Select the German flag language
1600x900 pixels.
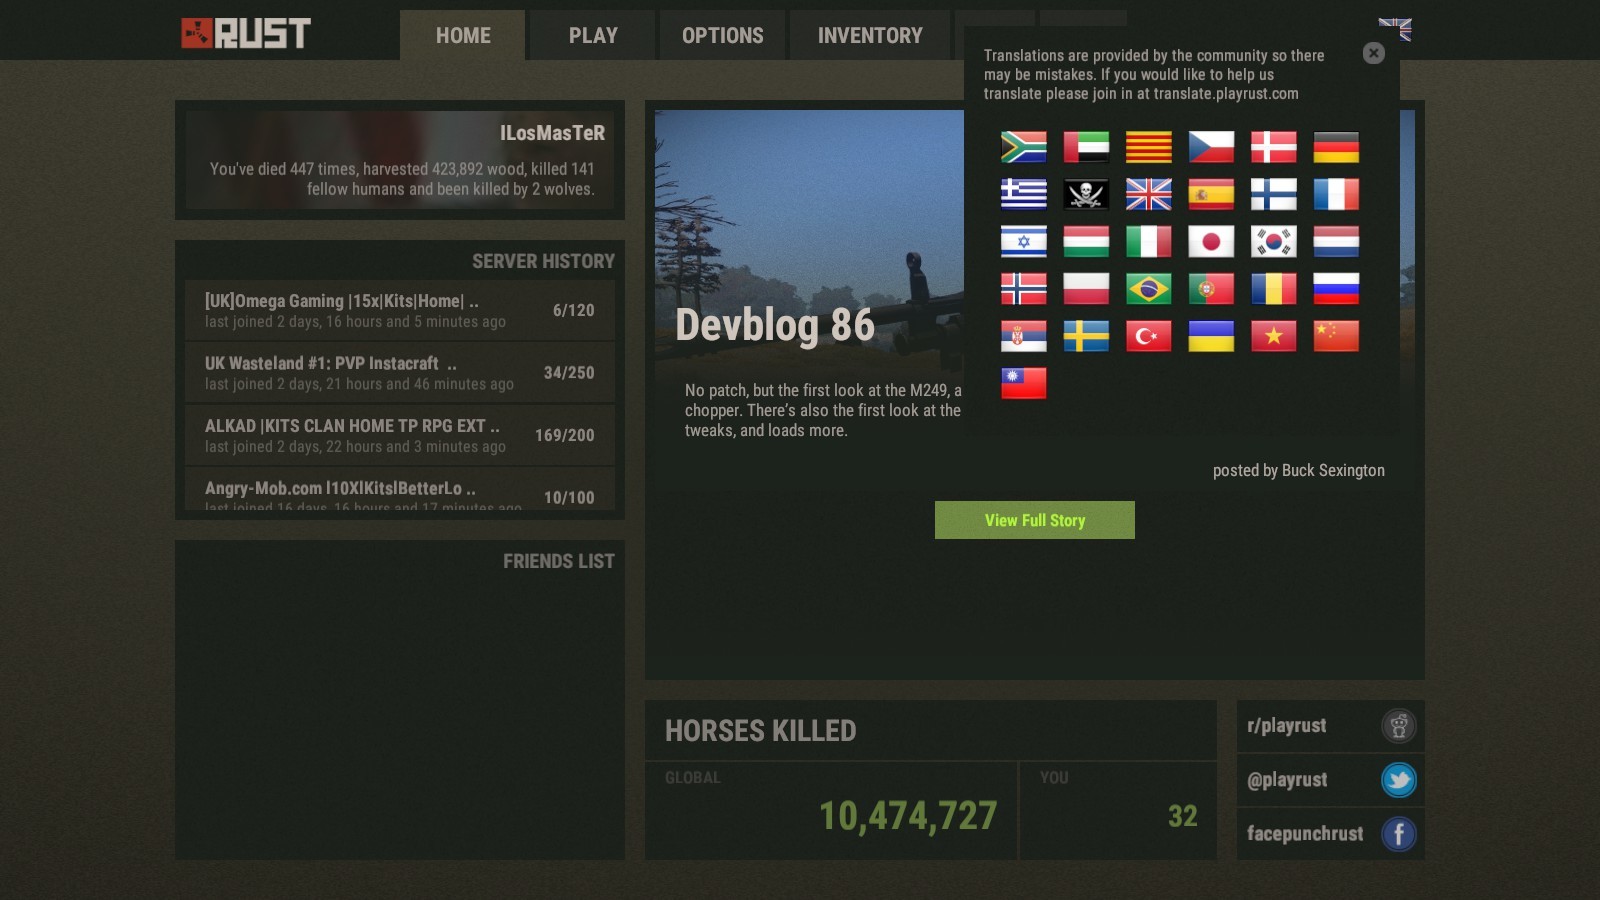tap(1336, 147)
